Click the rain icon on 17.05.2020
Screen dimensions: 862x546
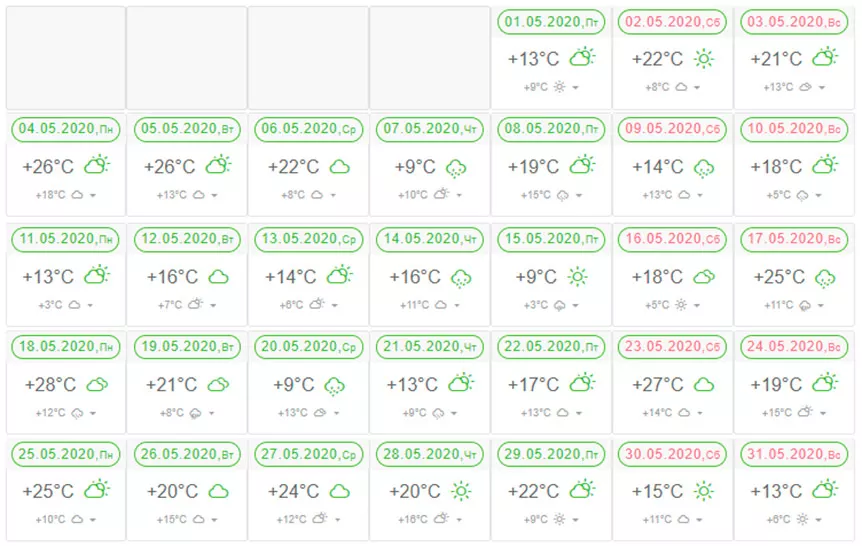(825, 278)
